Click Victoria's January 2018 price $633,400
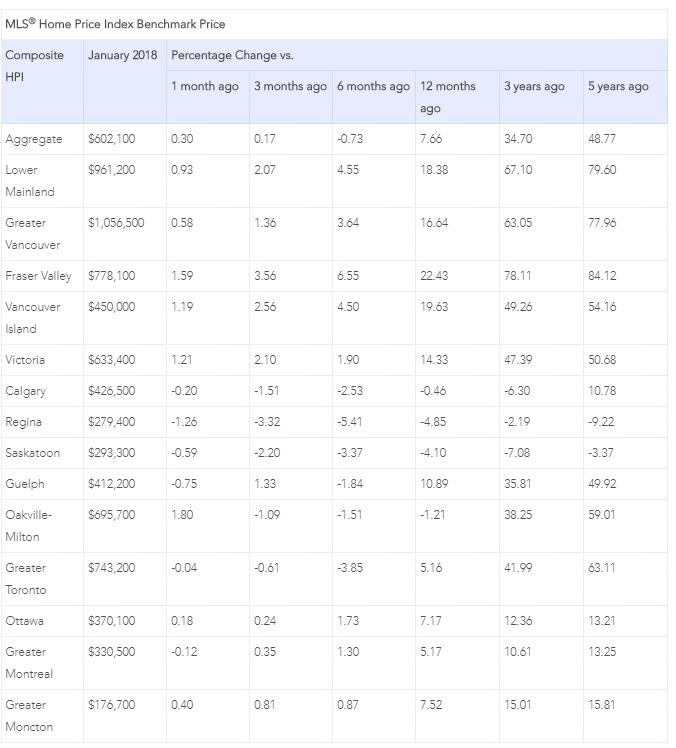The height and width of the screenshot is (748, 676). (x=112, y=360)
